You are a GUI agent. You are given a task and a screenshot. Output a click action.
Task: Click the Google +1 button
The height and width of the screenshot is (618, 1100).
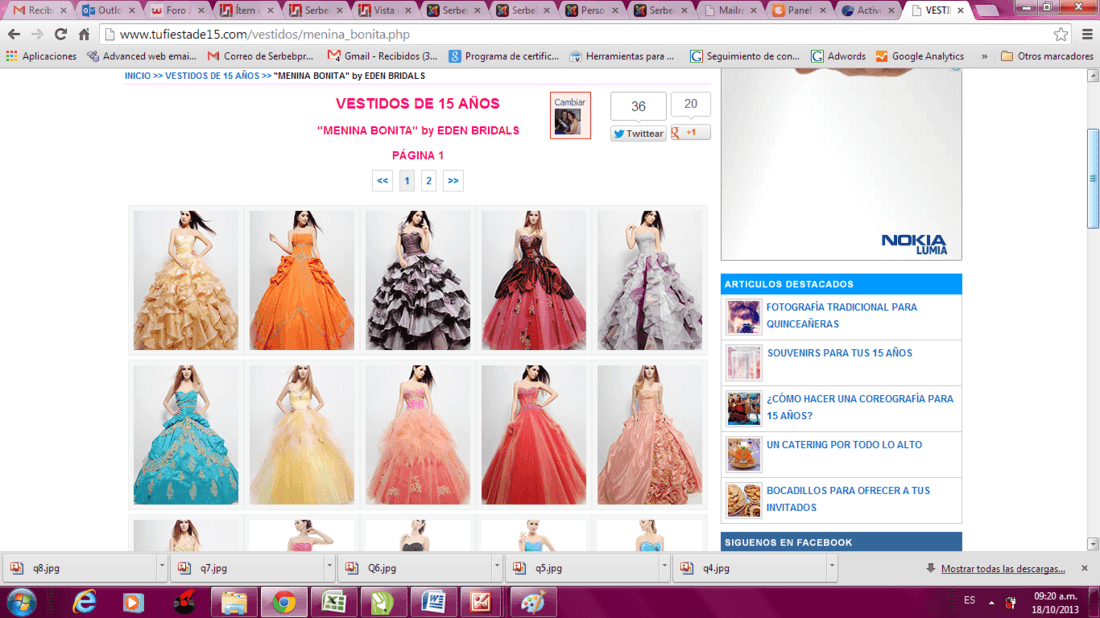click(x=690, y=133)
